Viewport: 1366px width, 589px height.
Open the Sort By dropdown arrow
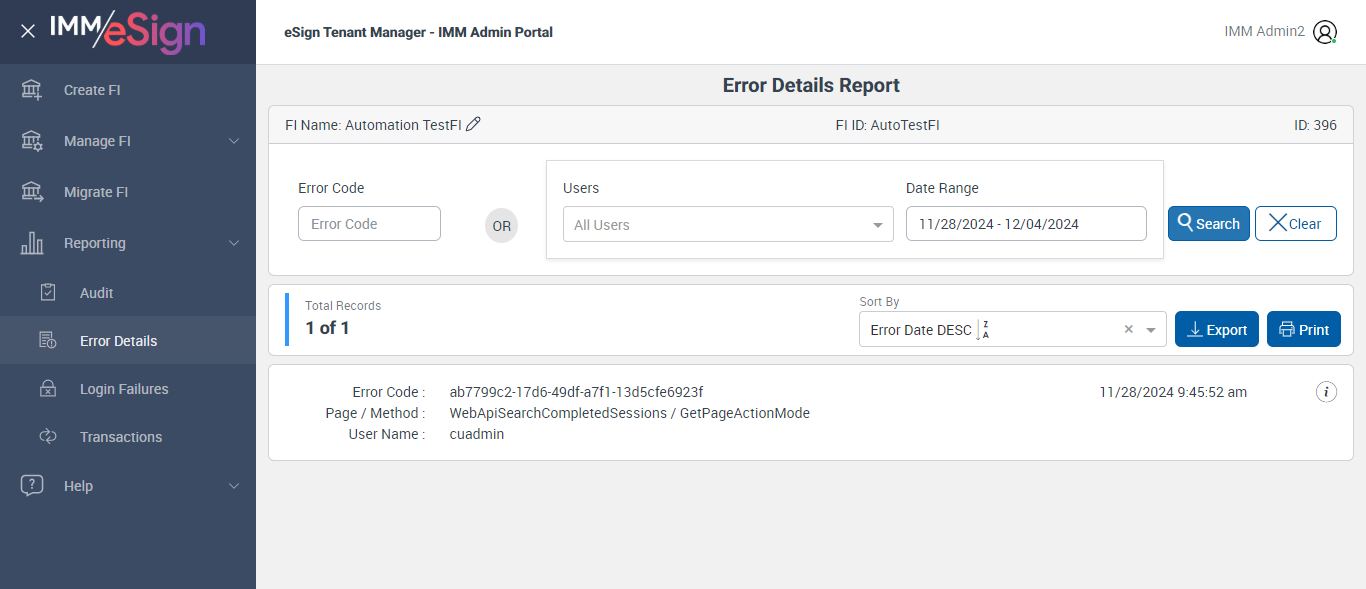1151,330
